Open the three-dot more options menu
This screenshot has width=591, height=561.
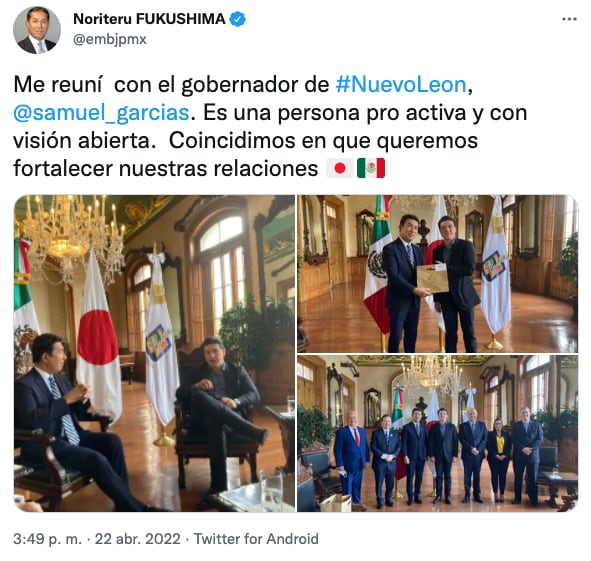point(569,19)
